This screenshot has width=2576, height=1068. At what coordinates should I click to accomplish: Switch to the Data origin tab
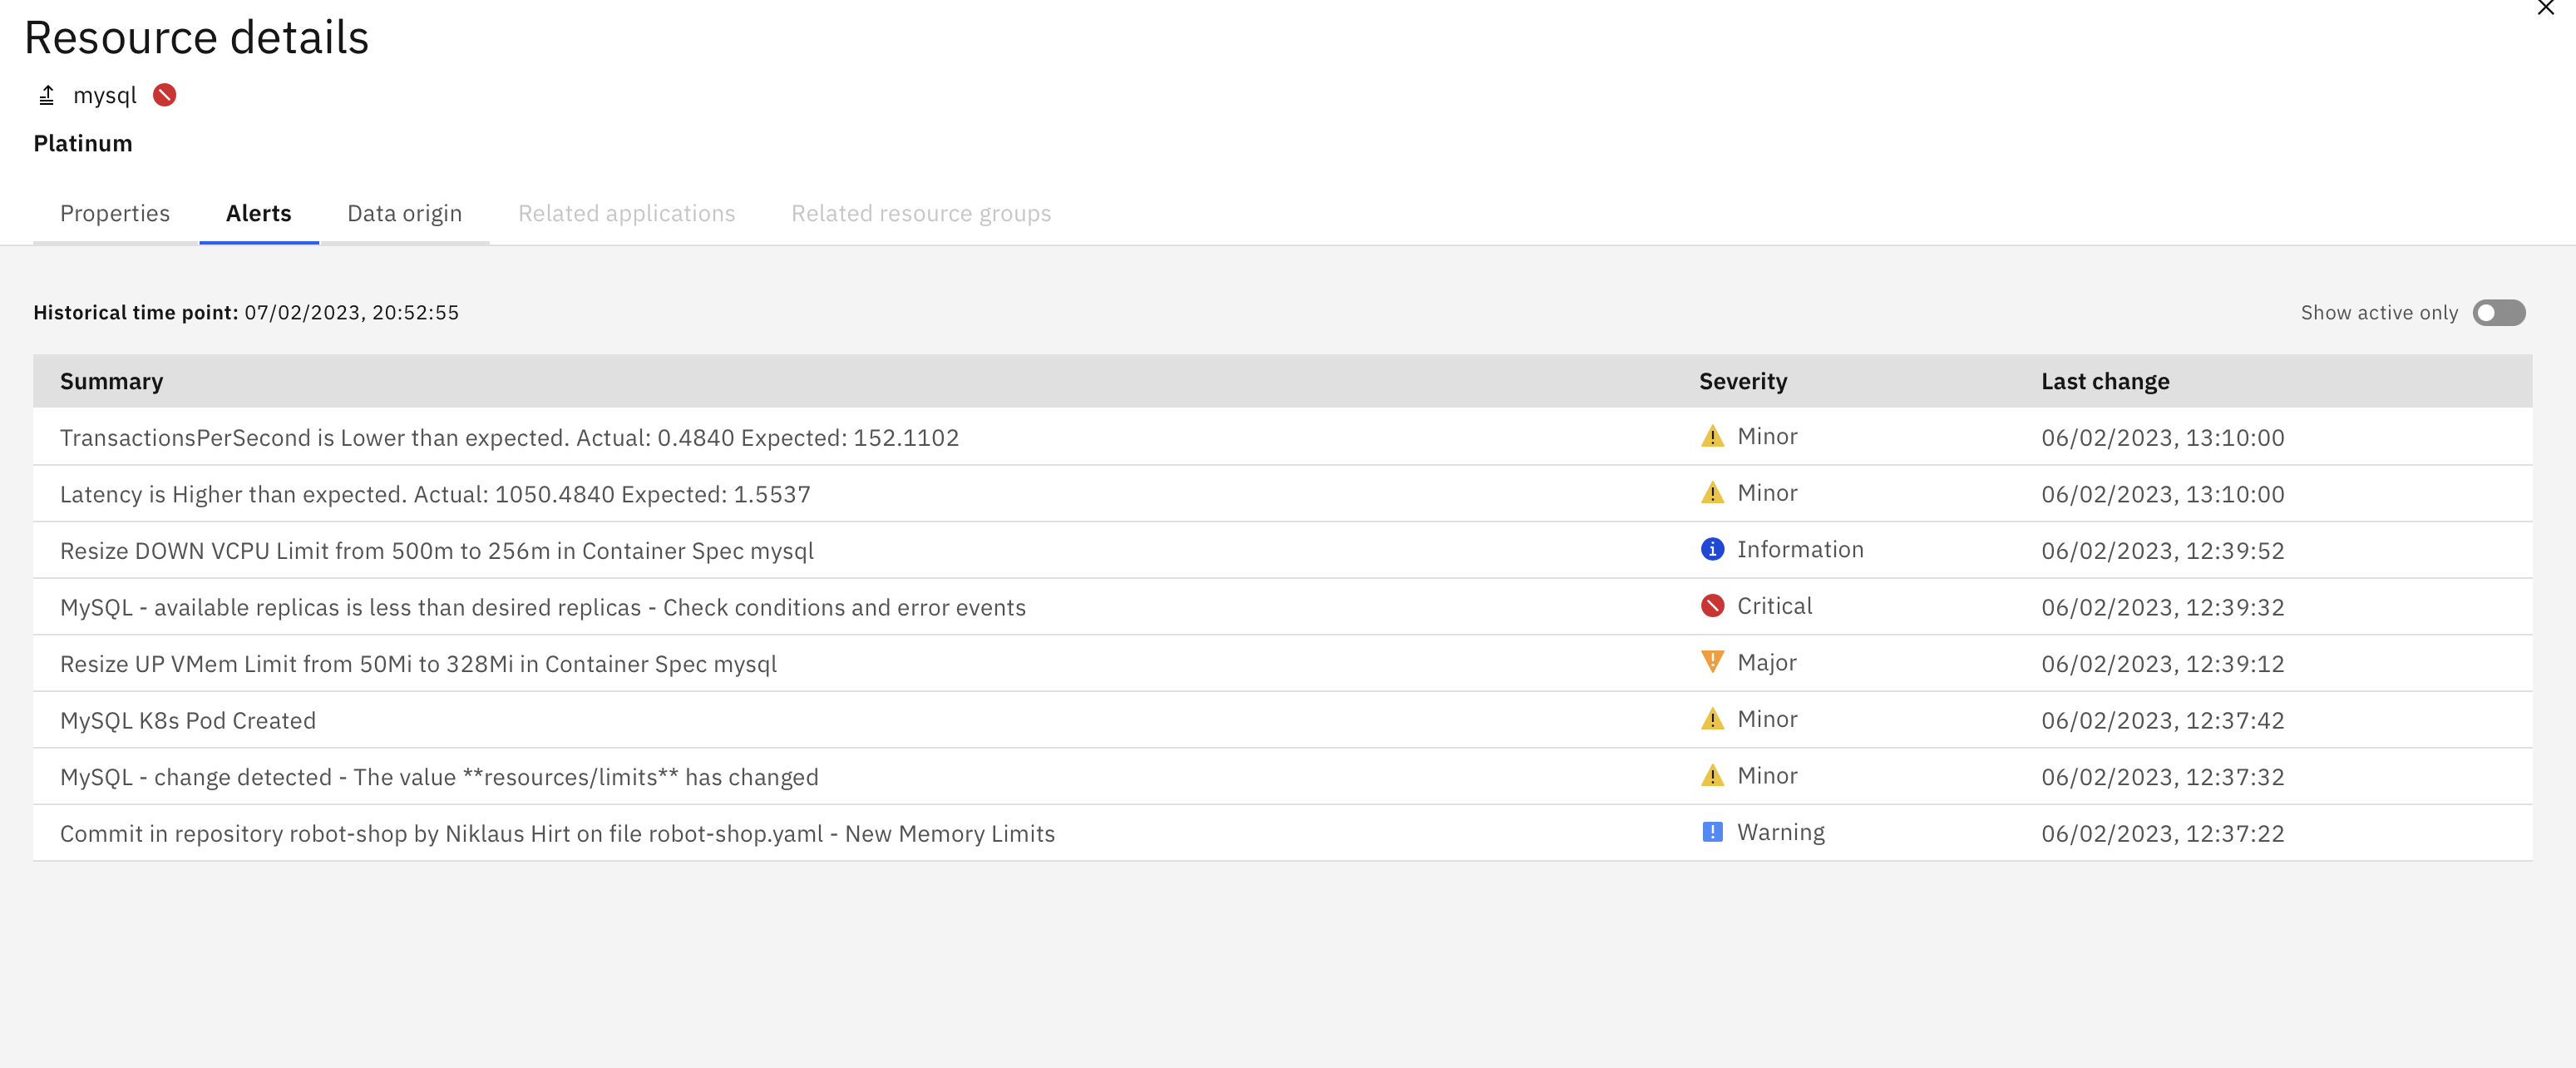[405, 214]
